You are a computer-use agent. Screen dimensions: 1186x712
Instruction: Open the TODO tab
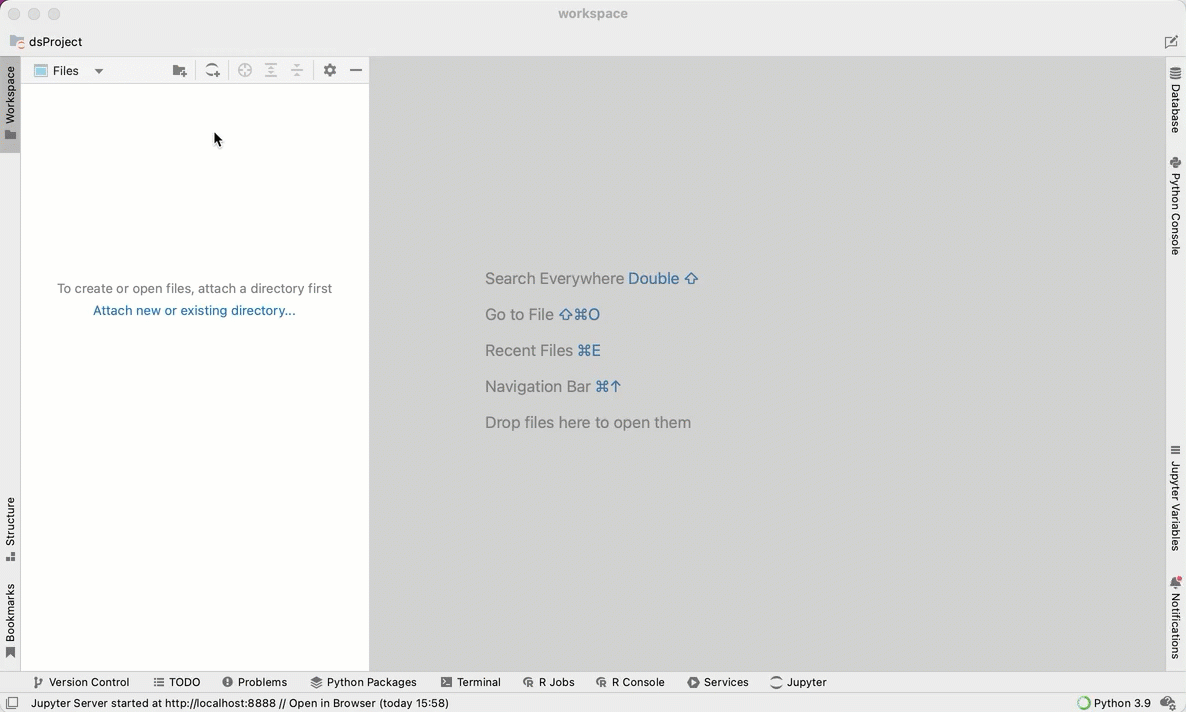click(x=177, y=682)
